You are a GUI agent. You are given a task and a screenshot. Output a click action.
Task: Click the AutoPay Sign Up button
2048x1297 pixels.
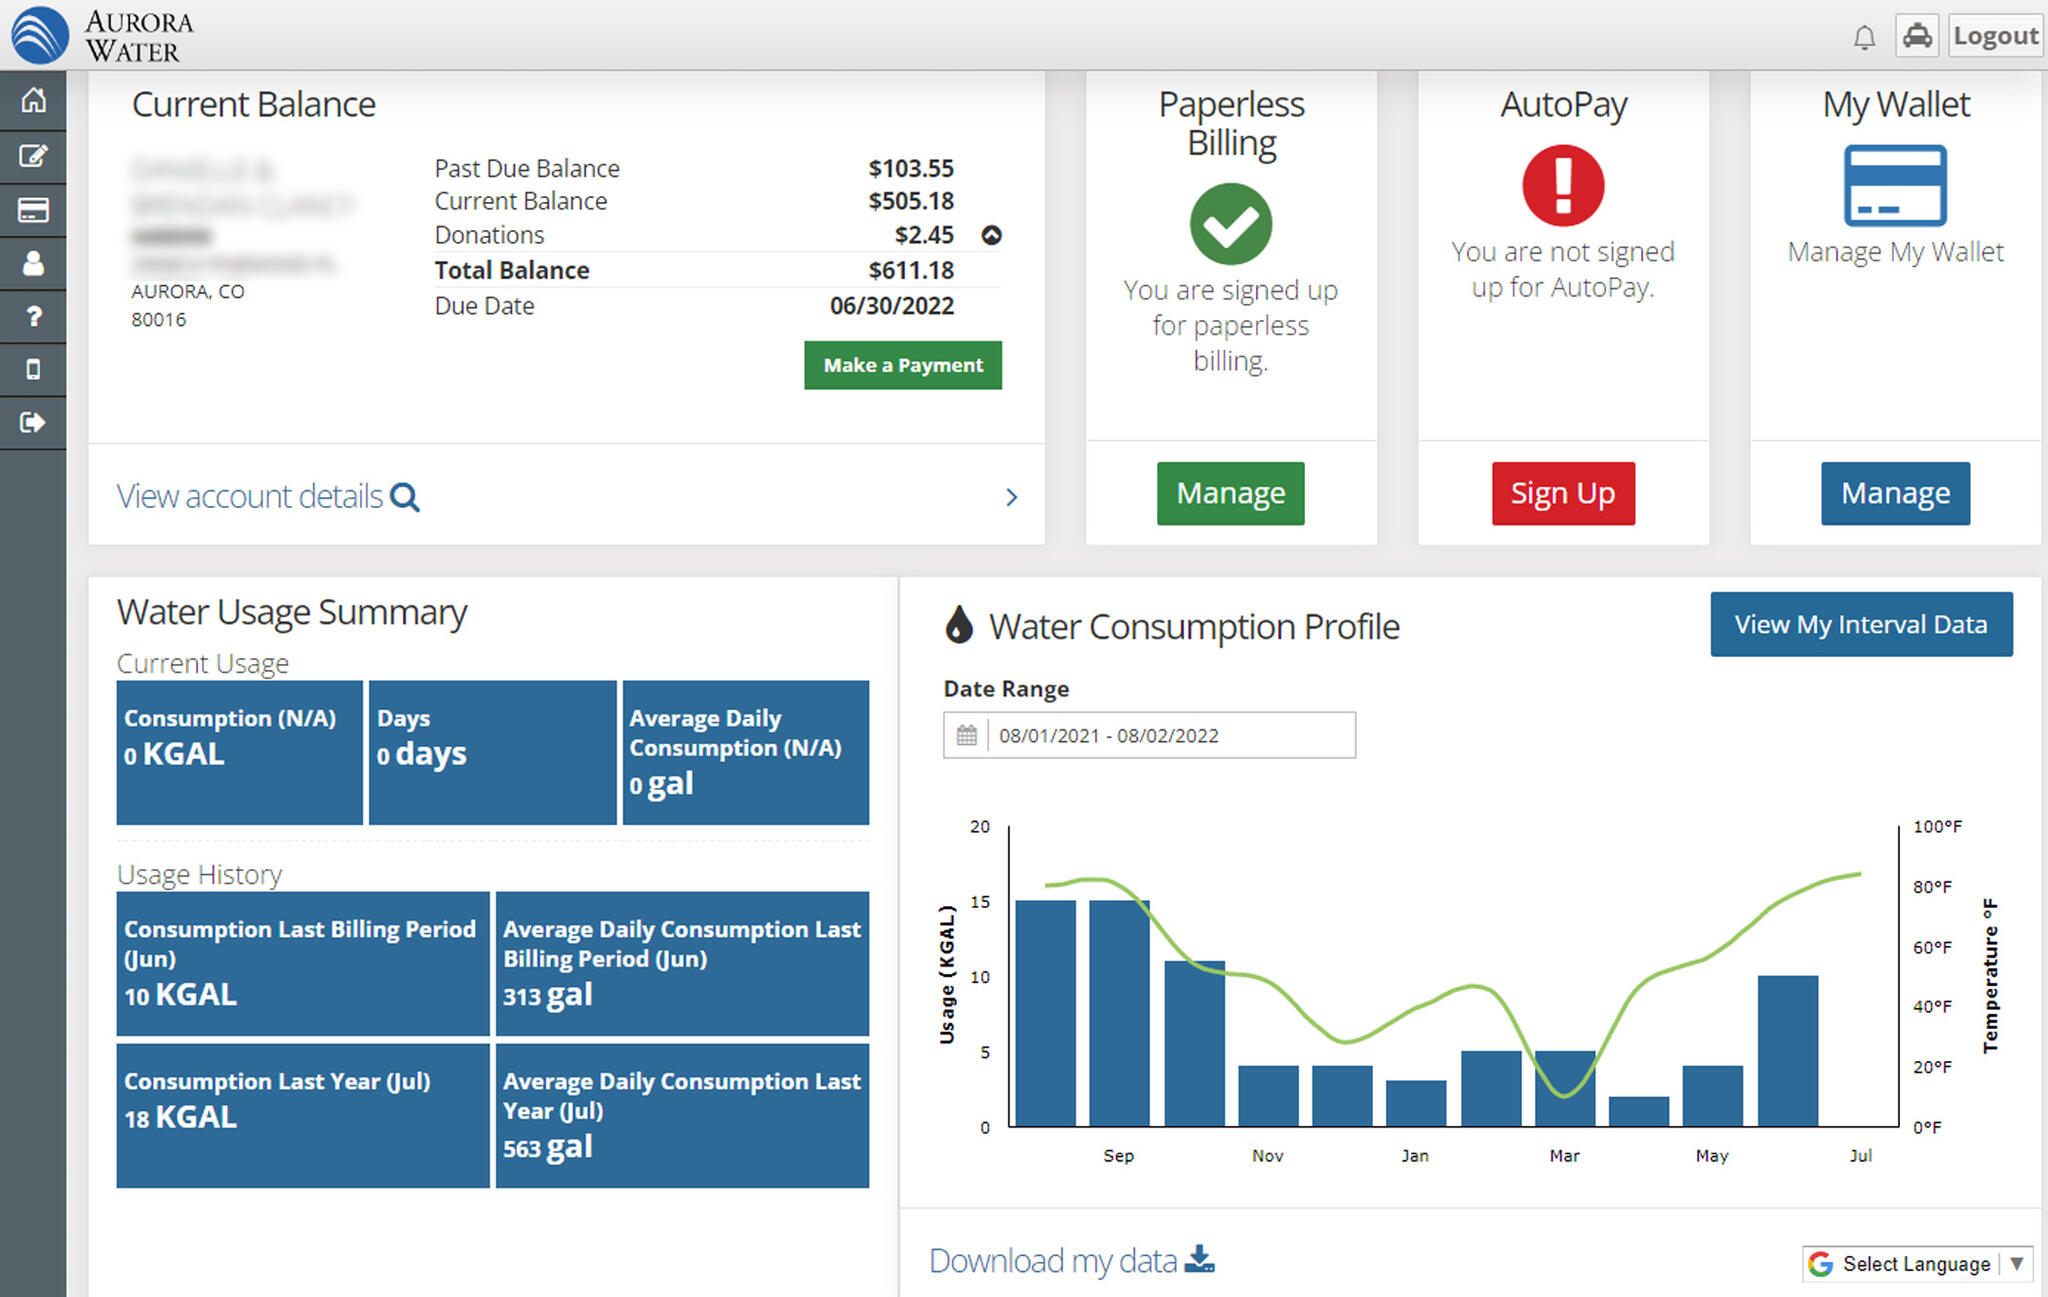click(x=1563, y=493)
